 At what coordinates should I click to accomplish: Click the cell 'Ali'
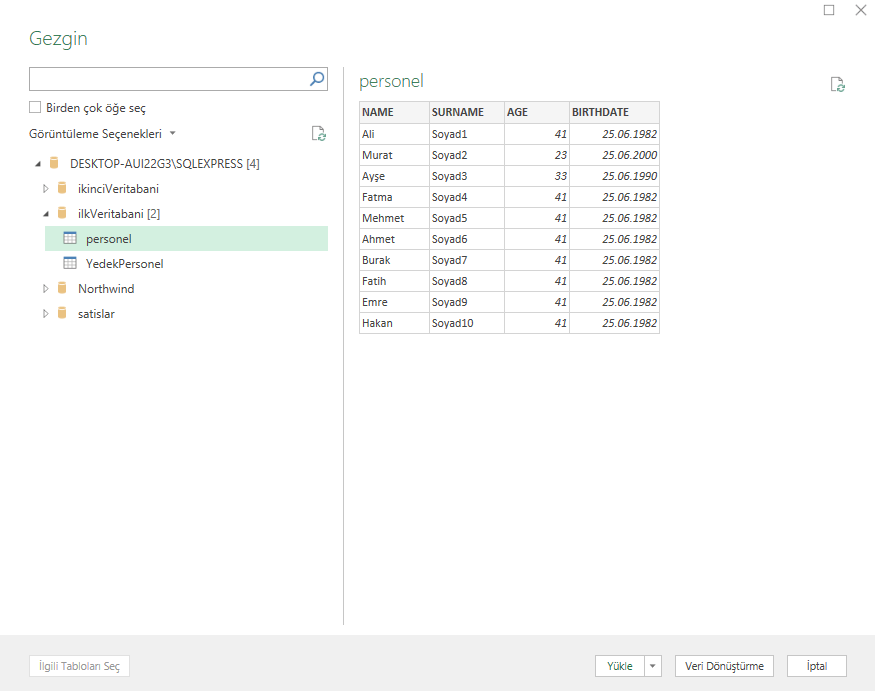point(395,134)
